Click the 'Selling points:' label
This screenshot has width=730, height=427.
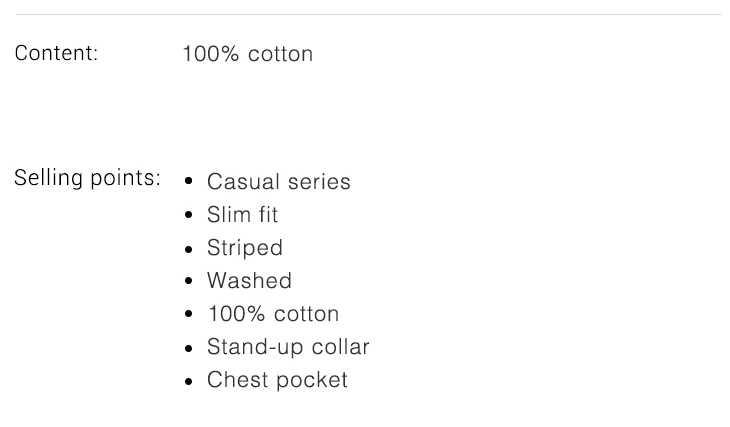pos(87,178)
